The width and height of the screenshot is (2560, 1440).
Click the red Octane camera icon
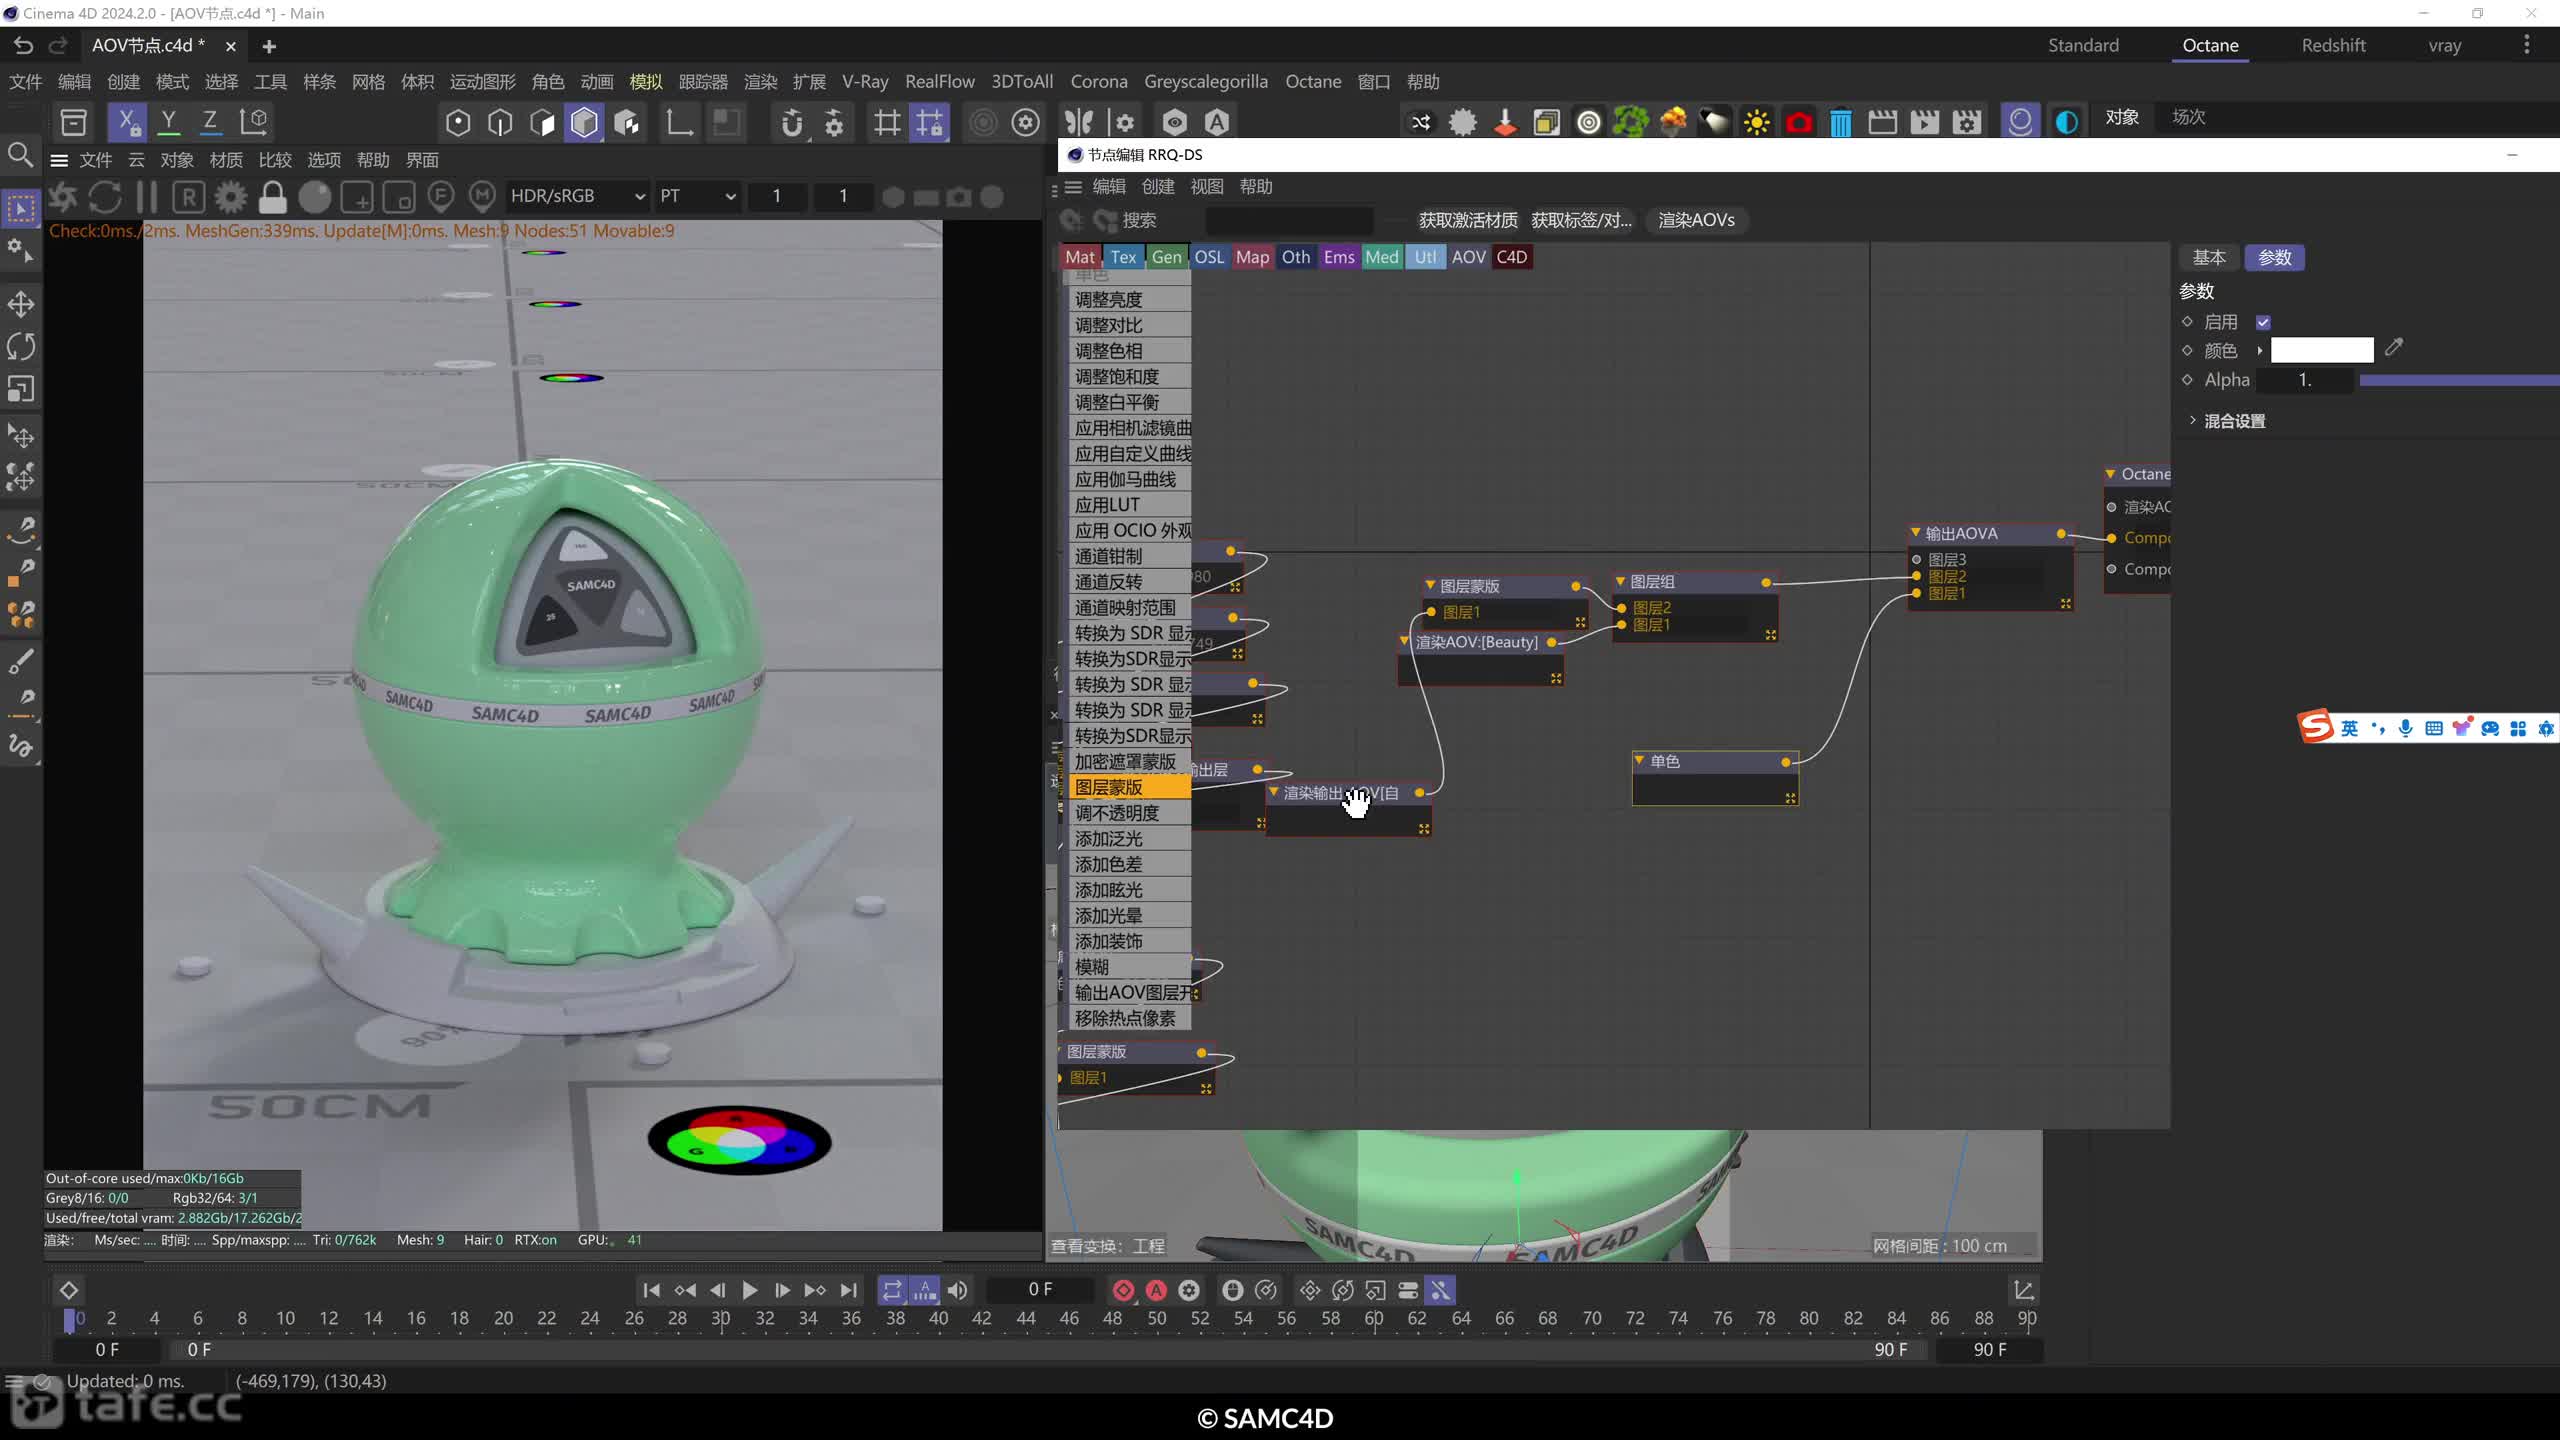point(1798,122)
